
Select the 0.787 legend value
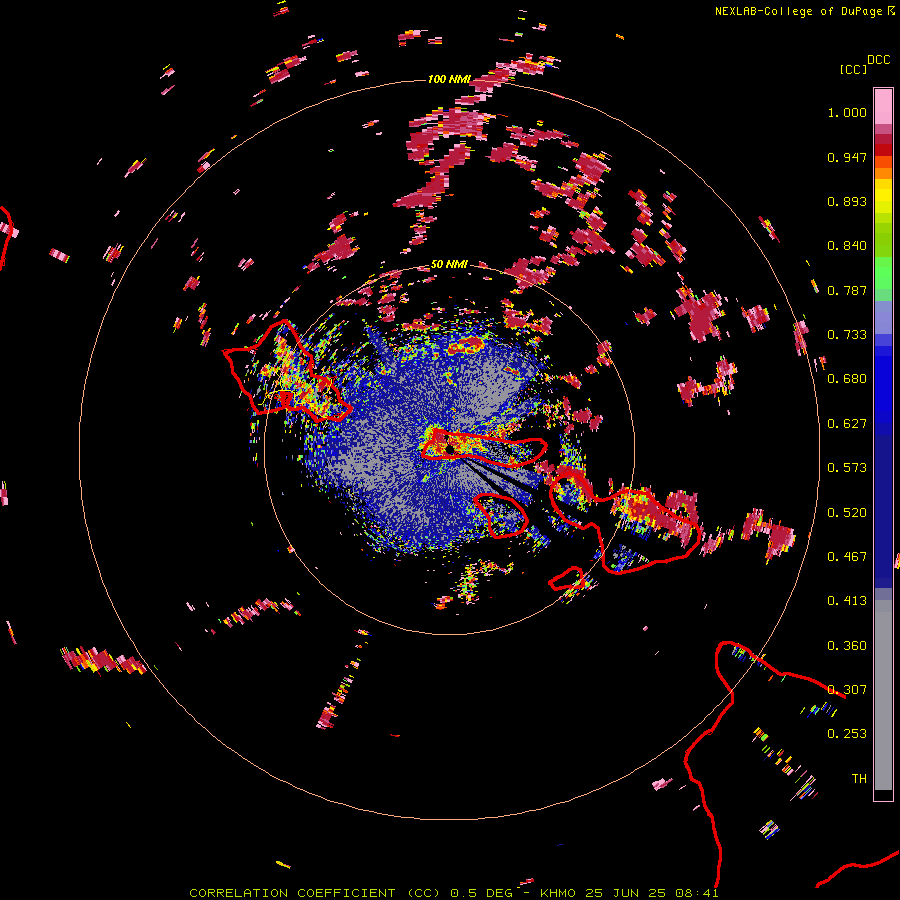(x=847, y=290)
